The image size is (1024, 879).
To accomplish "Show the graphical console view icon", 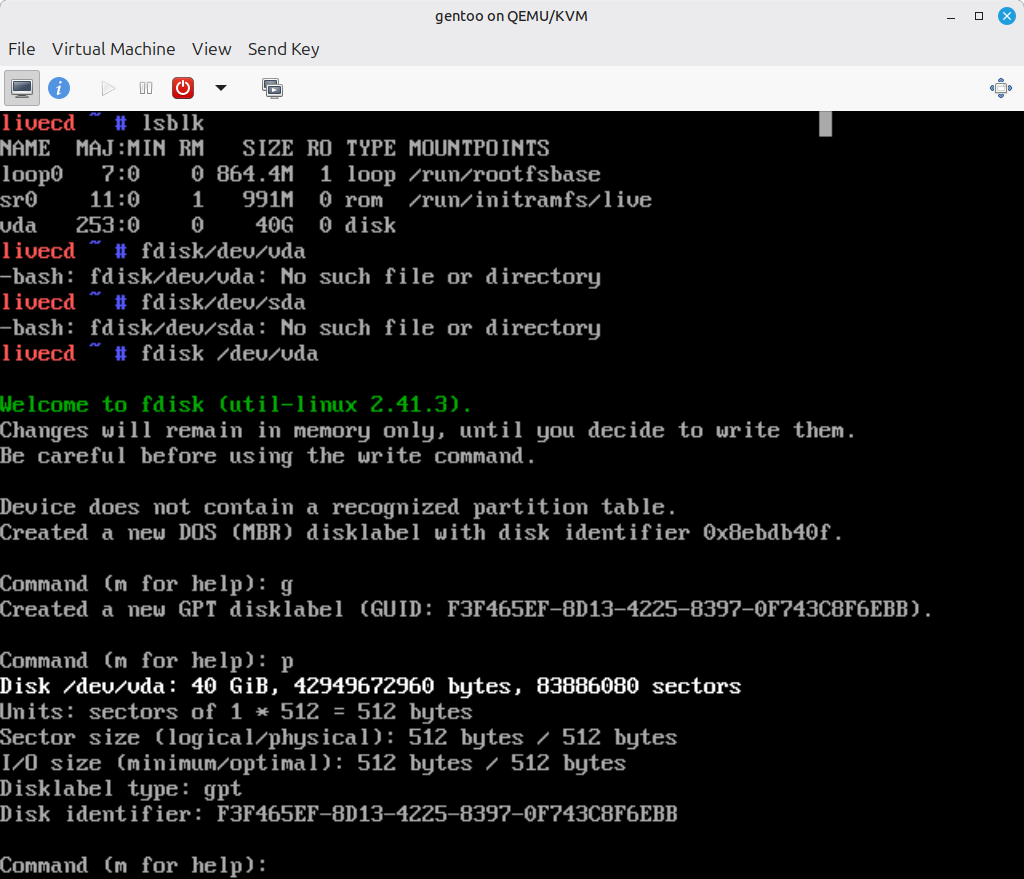I will pyautogui.click(x=22, y=88).
